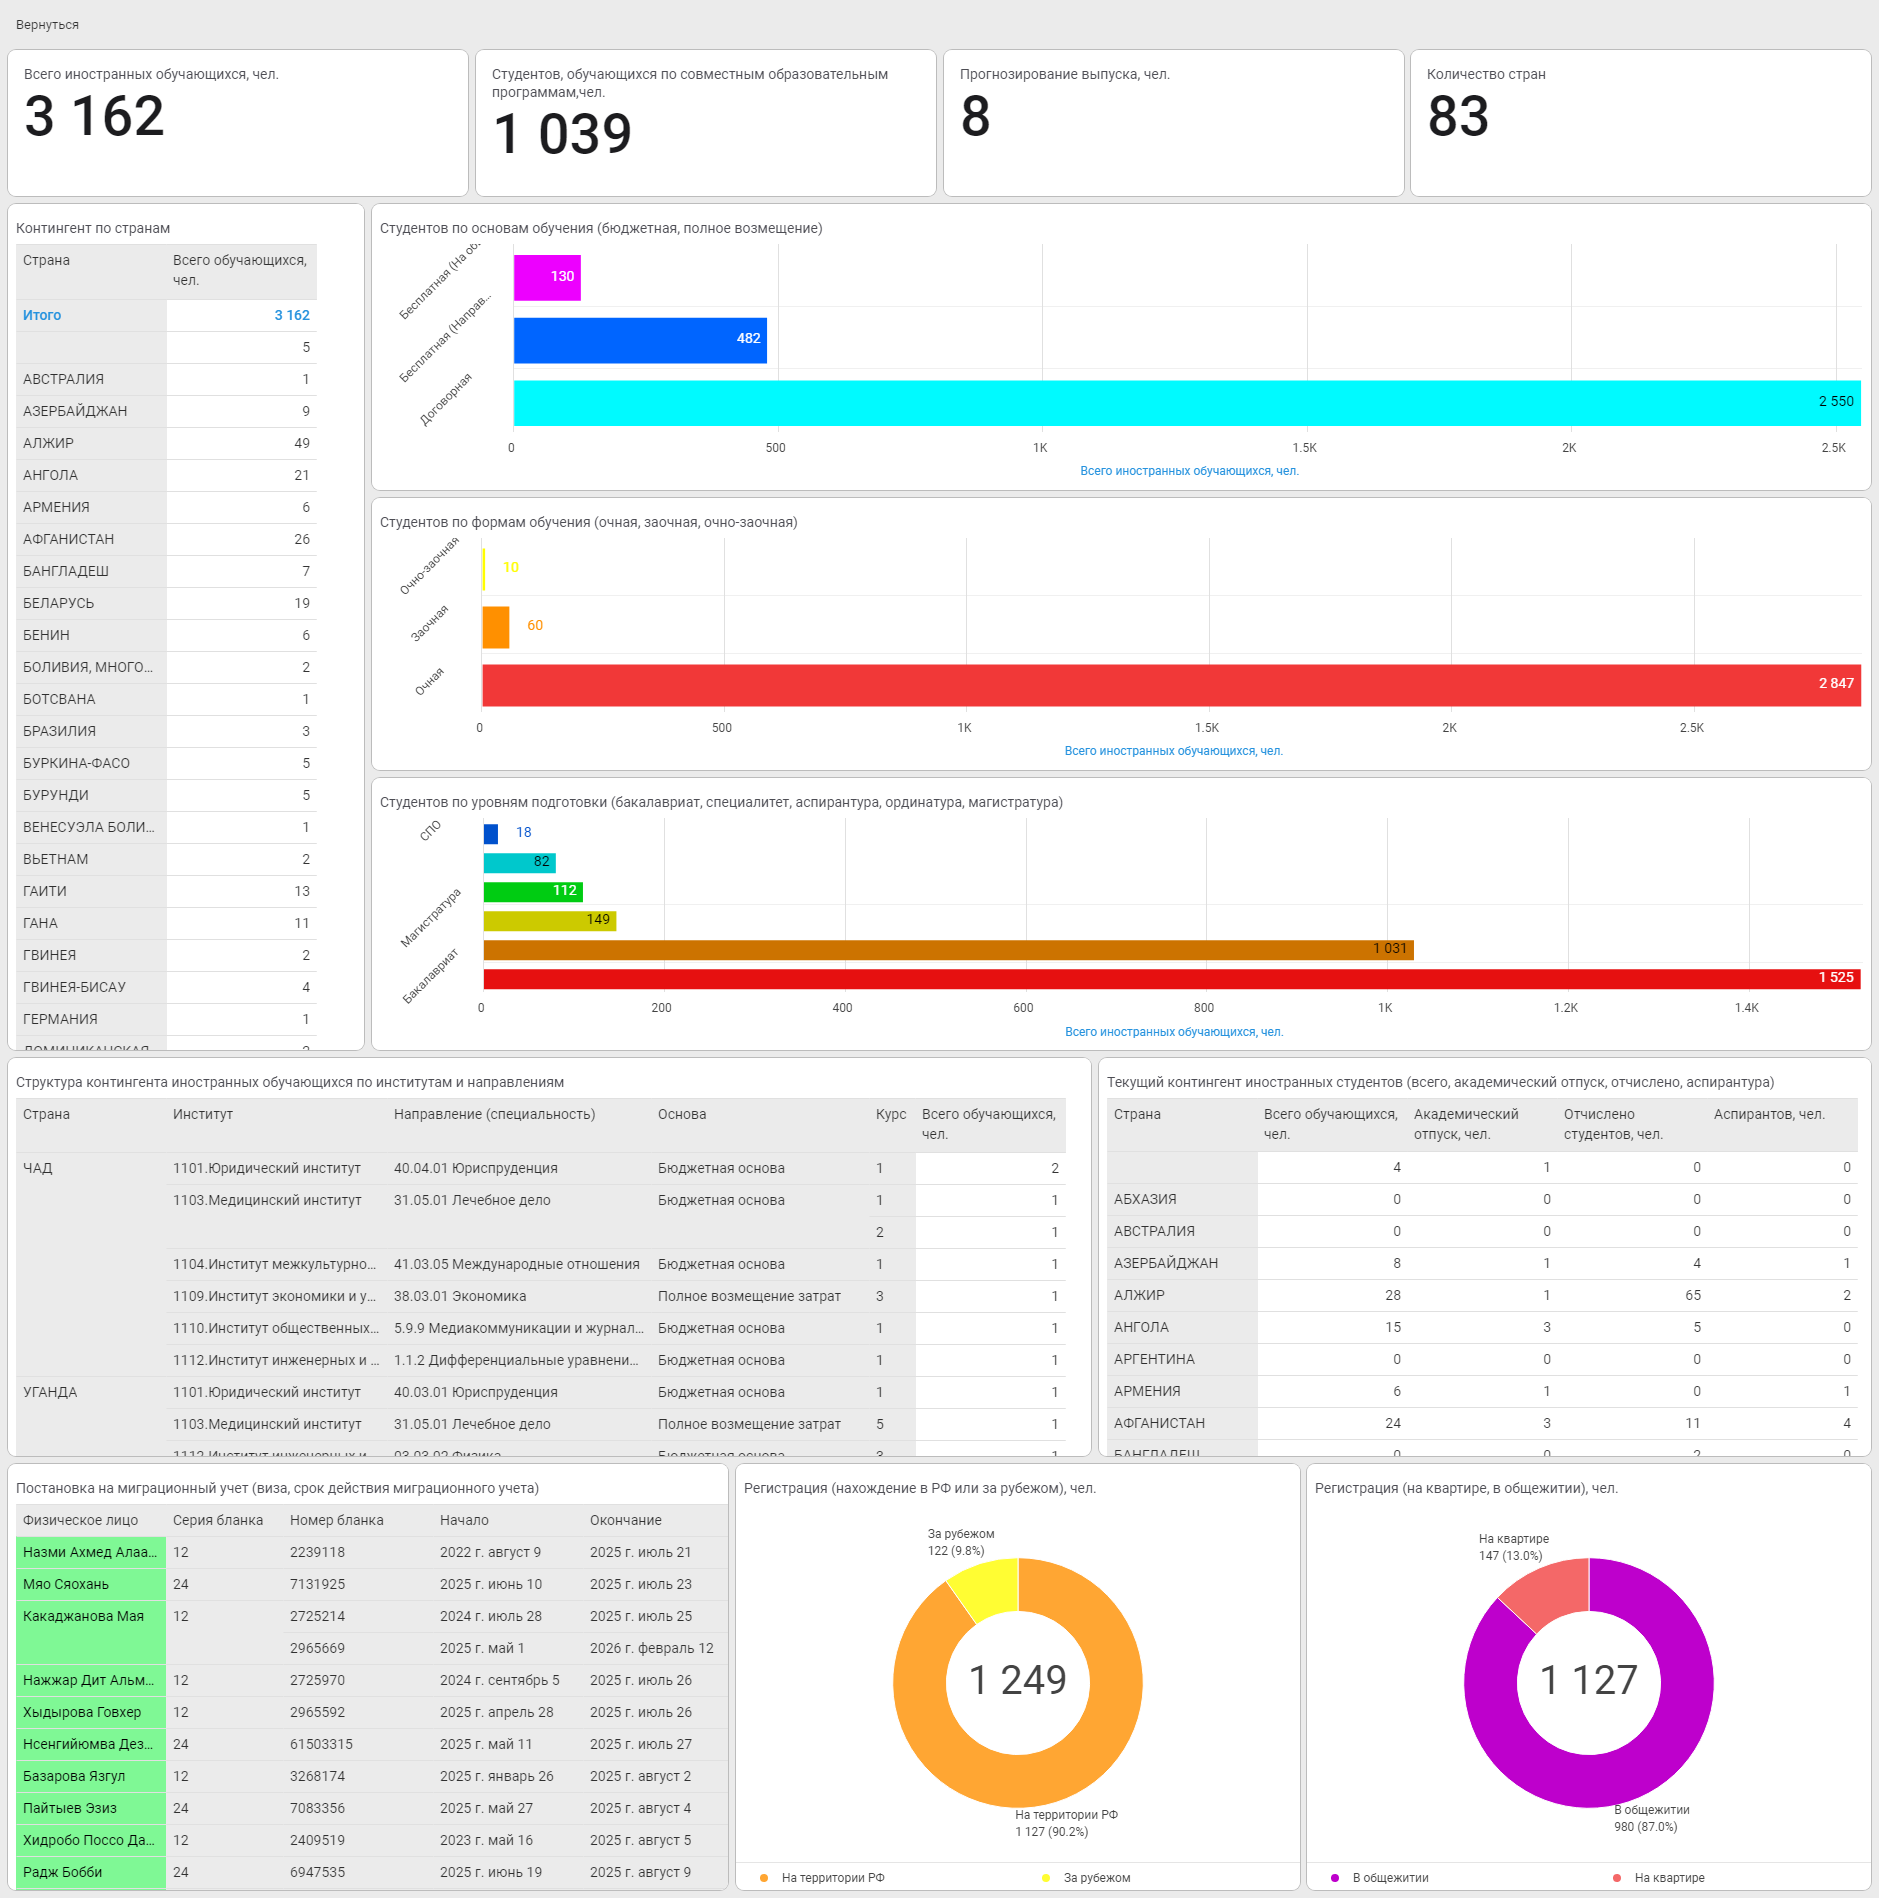Click the red Бакалавриат bar showing 1 525

point(1170,978)
